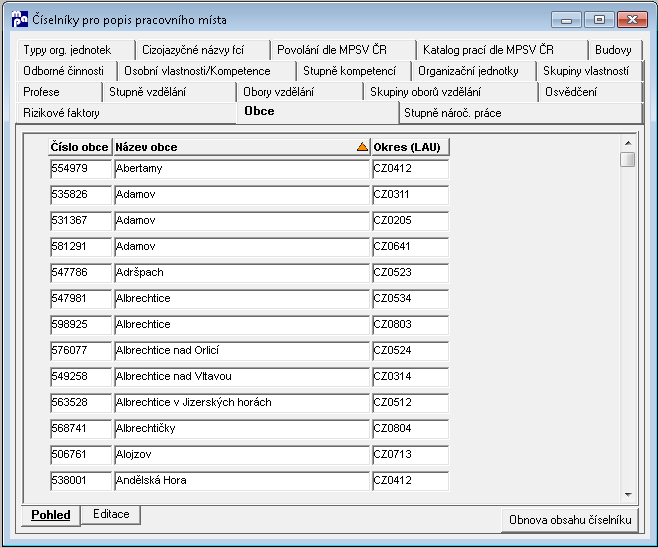Click Albrechtice field in row 547981
Image resolution: width=658 pixels, height=548 pixels.
click(x=242, y=299)
